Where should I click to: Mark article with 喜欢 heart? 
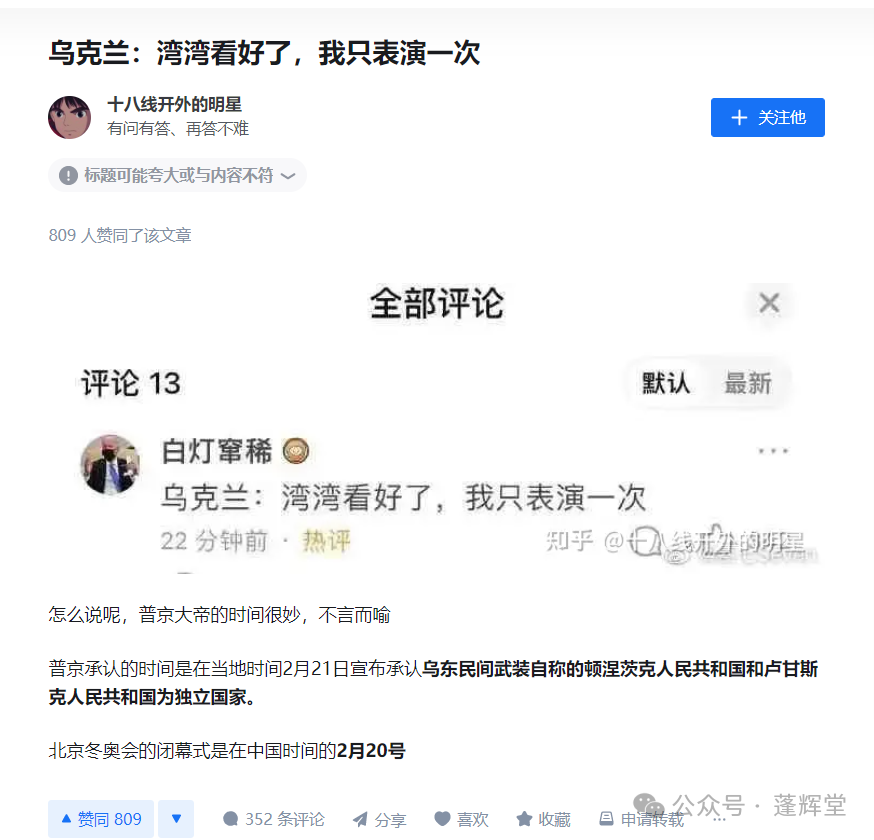pyautogui.click(x=461, y=819)
